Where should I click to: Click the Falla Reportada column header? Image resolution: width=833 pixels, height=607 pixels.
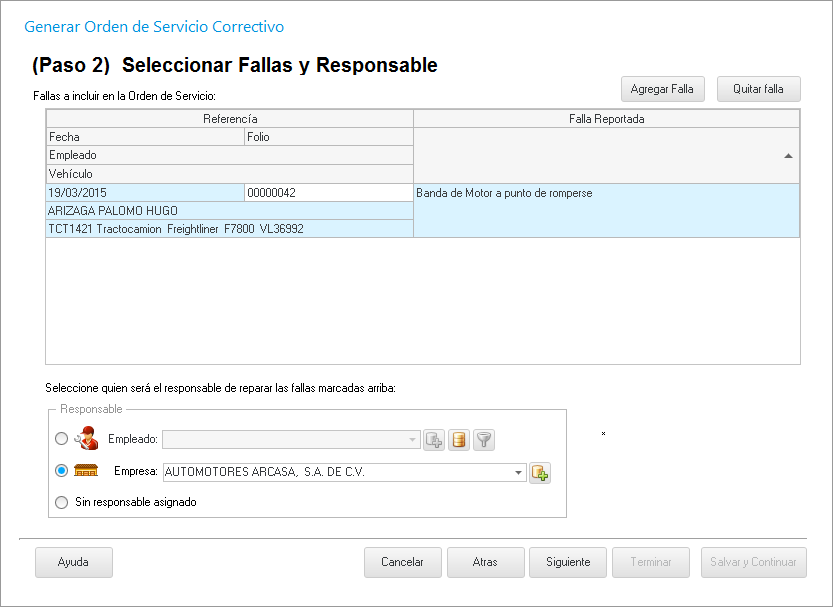pos(606,119)
